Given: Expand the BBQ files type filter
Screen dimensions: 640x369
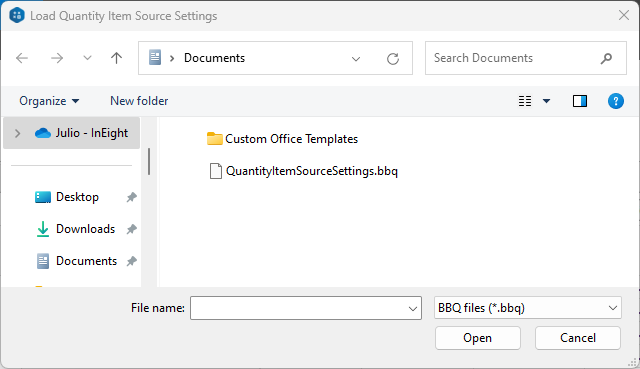Looking at the screenshot, I should pos(528,308).
